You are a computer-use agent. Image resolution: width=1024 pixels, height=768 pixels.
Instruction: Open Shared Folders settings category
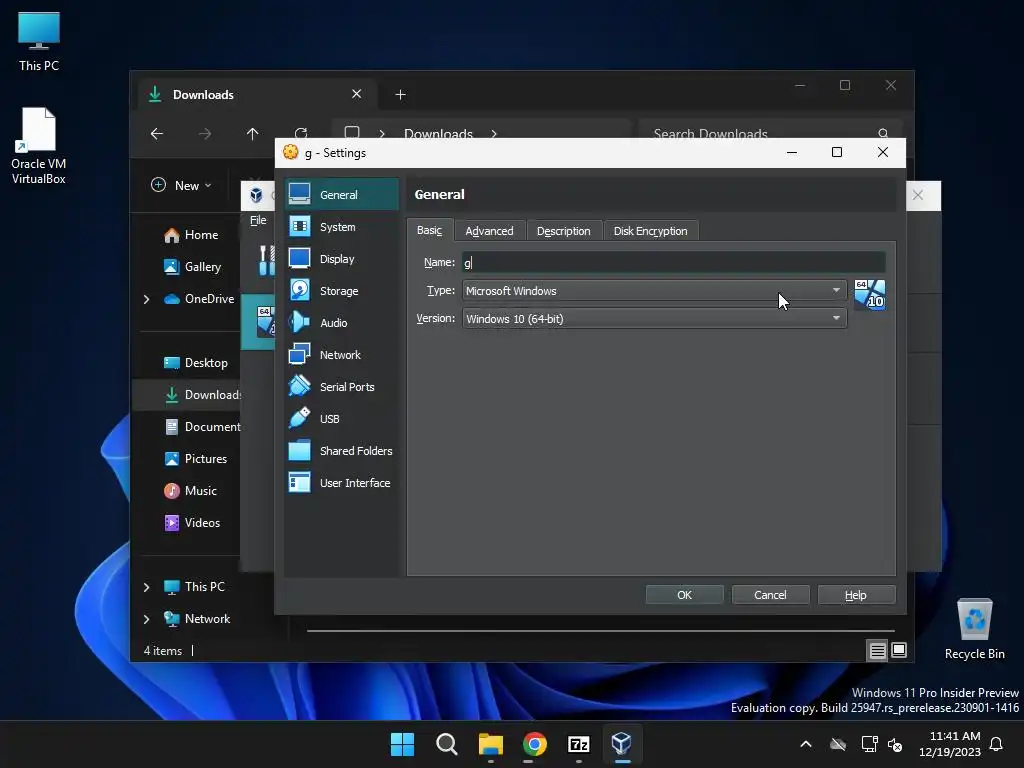point(342,451)
